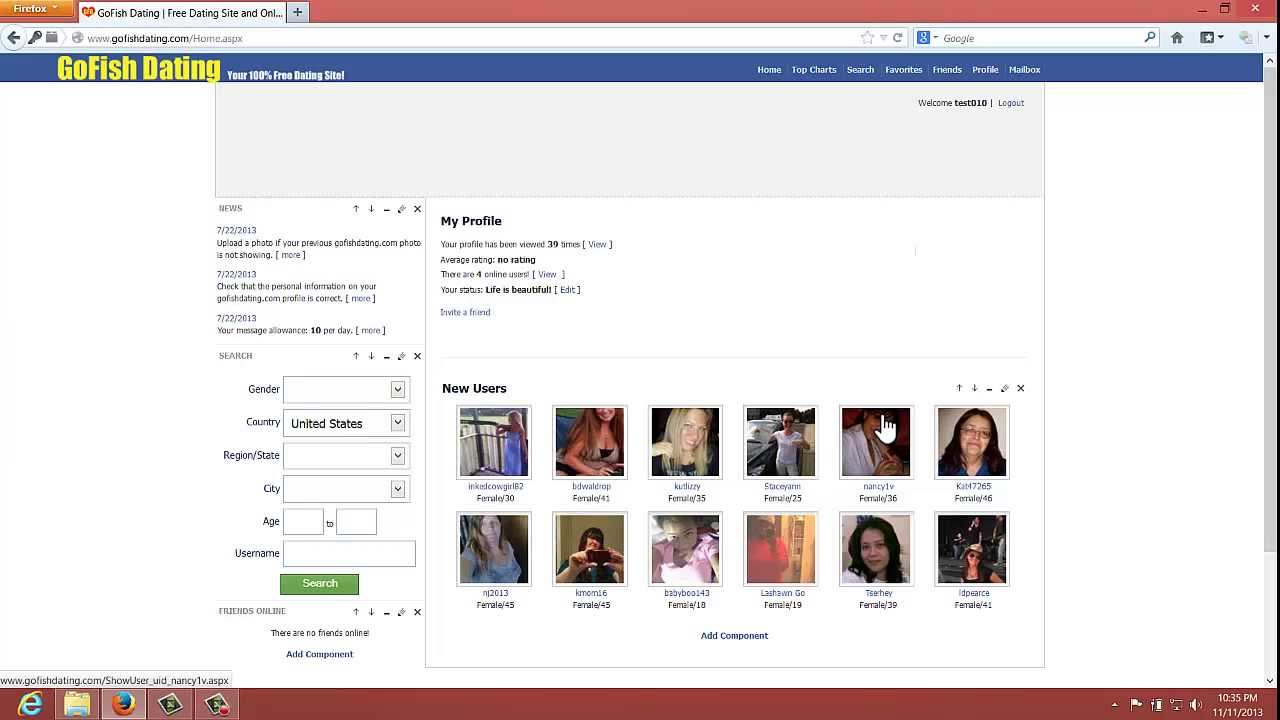
Task: Move the New Users panel up
Action: point(959,388)
